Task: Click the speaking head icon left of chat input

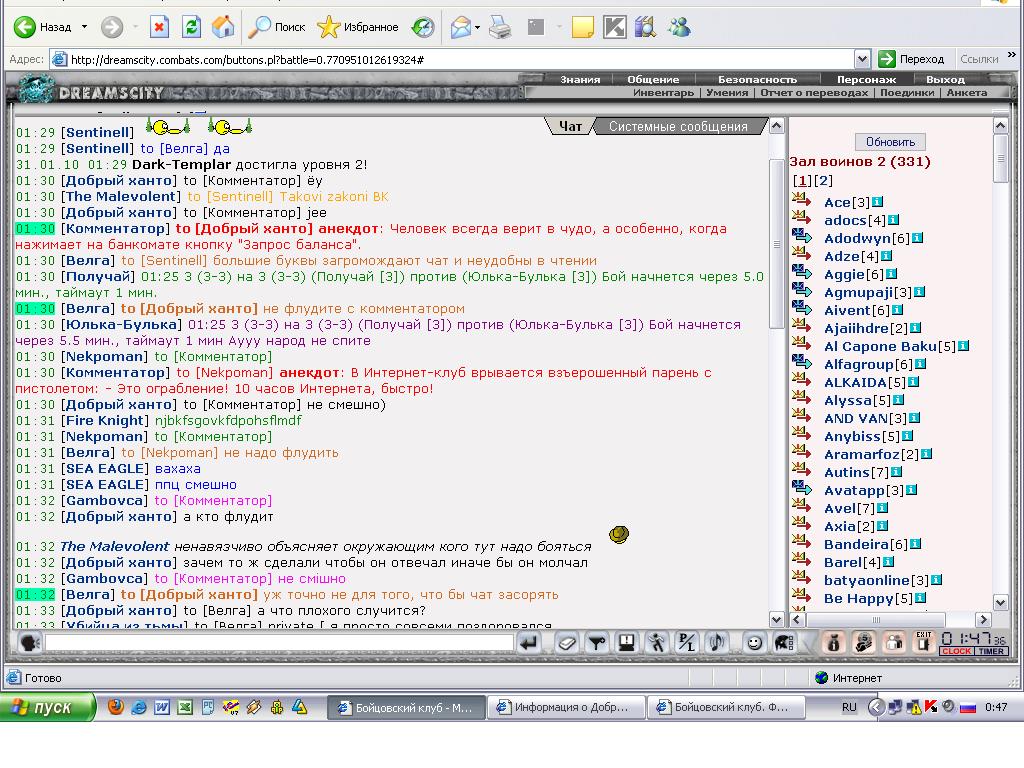Action: pos(29,643)
